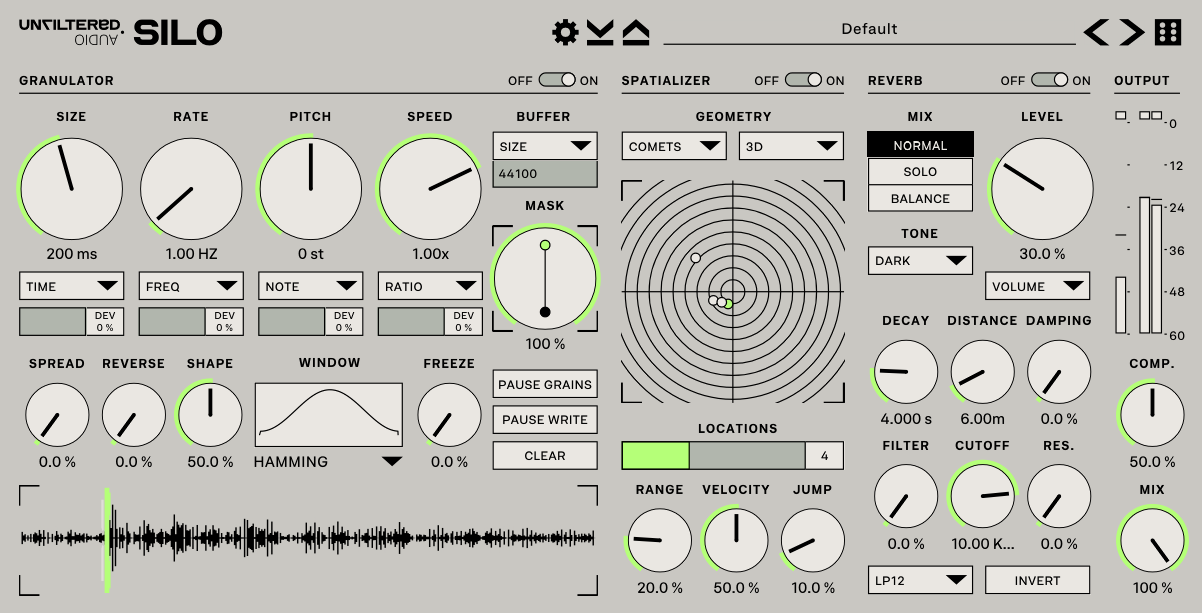Image resolution: width=1202 pixels, height=613 pixels.
Task: Go to next preset with right chevron
Action: click(x=1131, y=33)
